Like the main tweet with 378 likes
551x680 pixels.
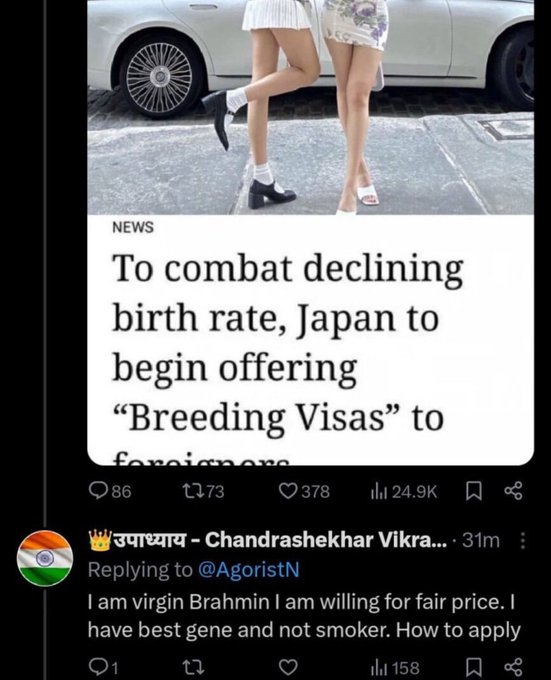click(304, 491)
